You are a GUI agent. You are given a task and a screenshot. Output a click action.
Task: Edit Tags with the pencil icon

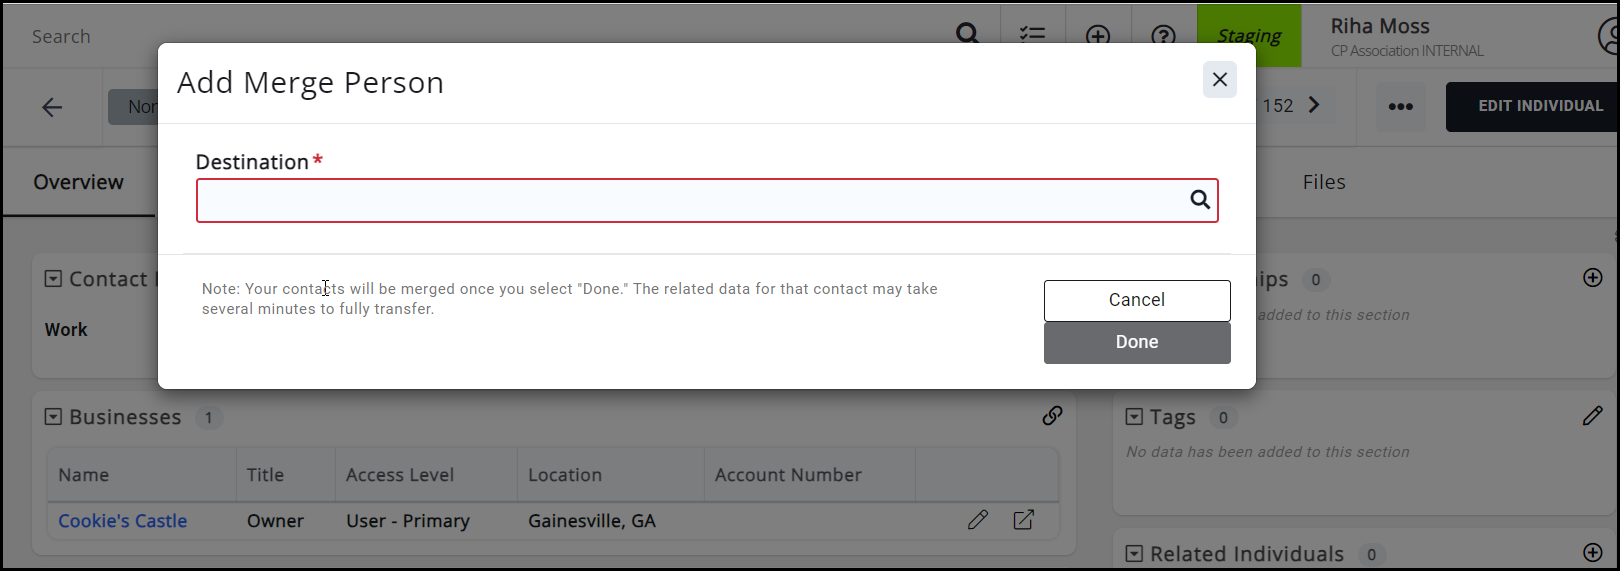pos(1593,416)
